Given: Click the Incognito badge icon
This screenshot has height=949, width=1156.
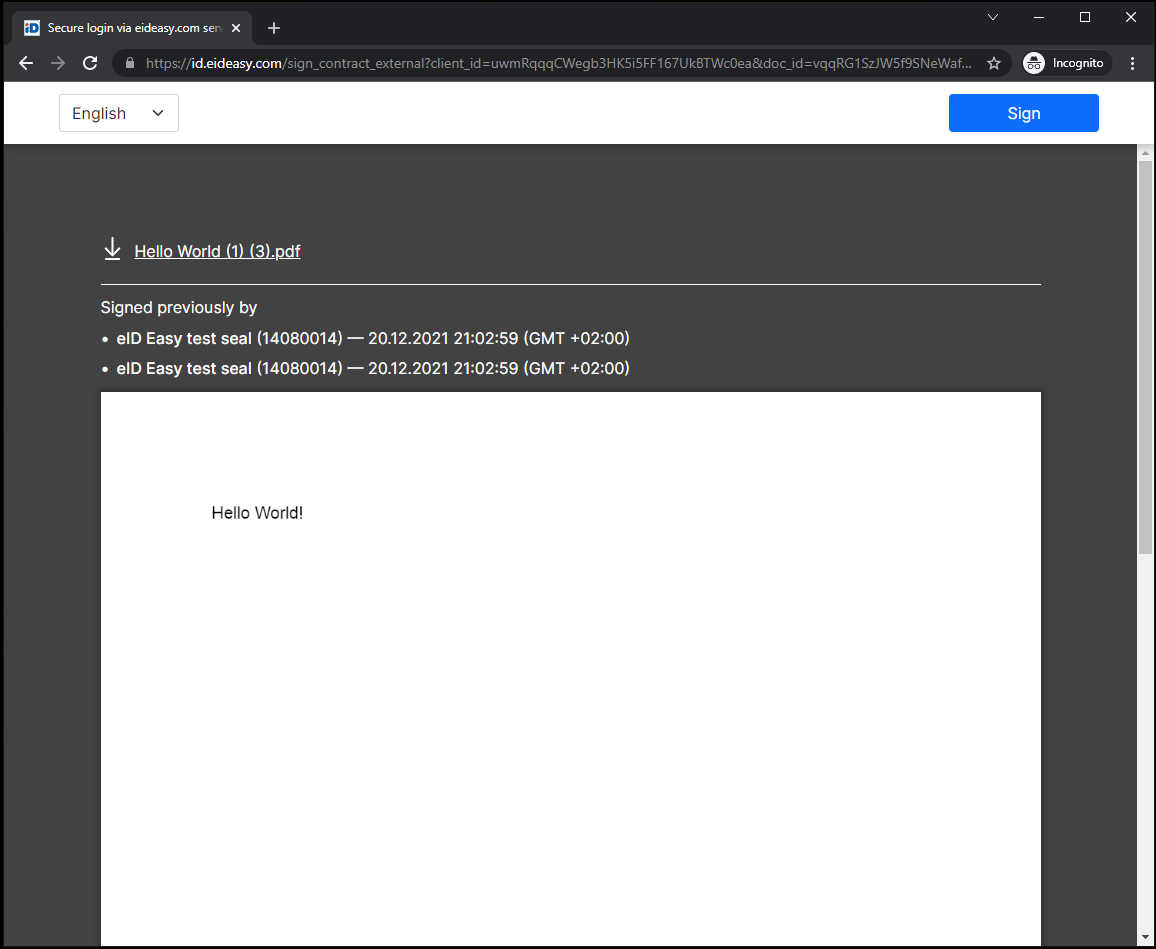Looking at the screenshot, I should (1034, 62).
